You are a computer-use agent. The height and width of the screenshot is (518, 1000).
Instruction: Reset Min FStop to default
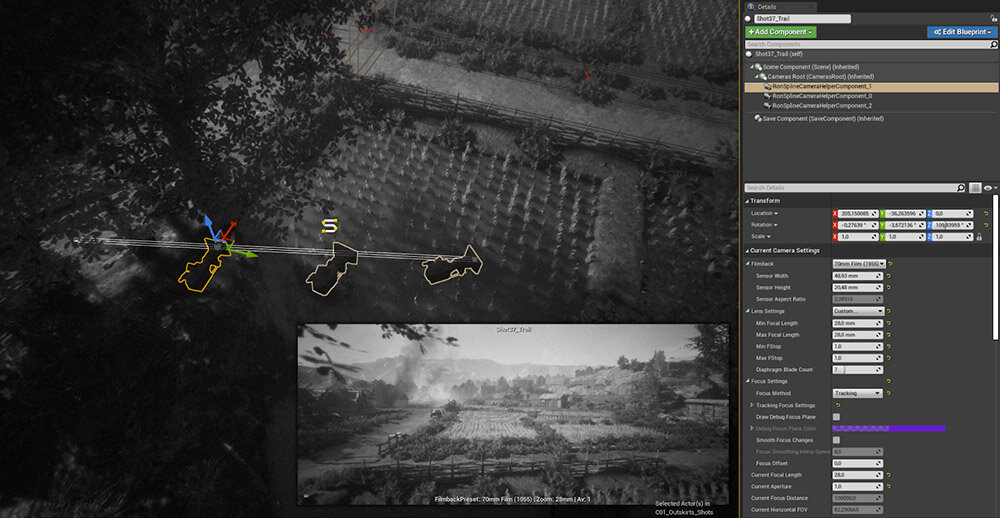(889, 346)
